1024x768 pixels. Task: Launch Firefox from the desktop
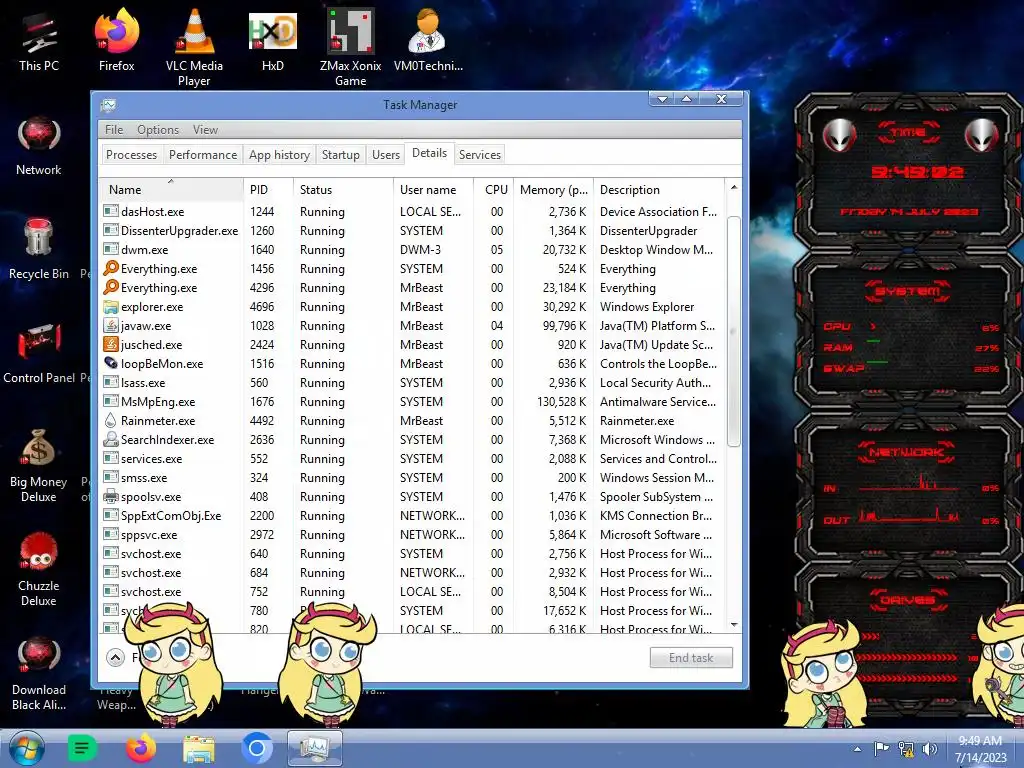(116, 41)
